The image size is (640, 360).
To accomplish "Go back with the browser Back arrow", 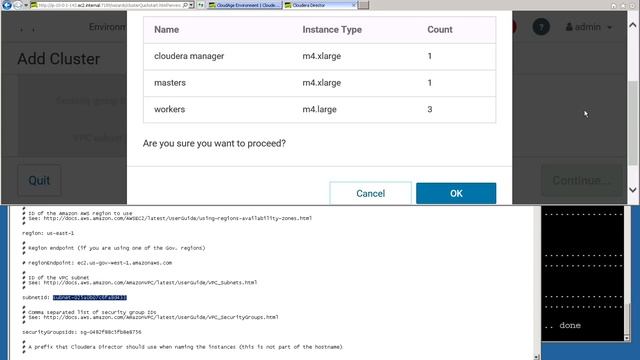I will tap(7, 5).
